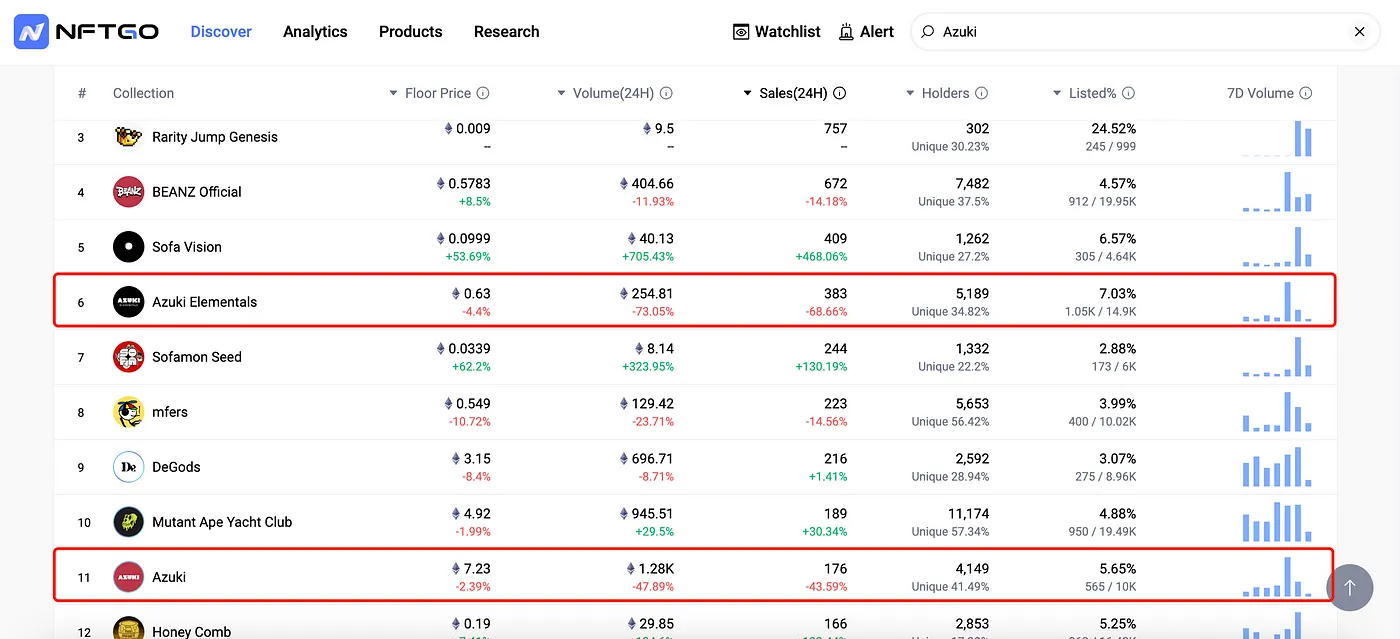1400x639 pixels.
Task: Open the Mutant Ape Yacht Club collection
Action: (x=222, y=522)
